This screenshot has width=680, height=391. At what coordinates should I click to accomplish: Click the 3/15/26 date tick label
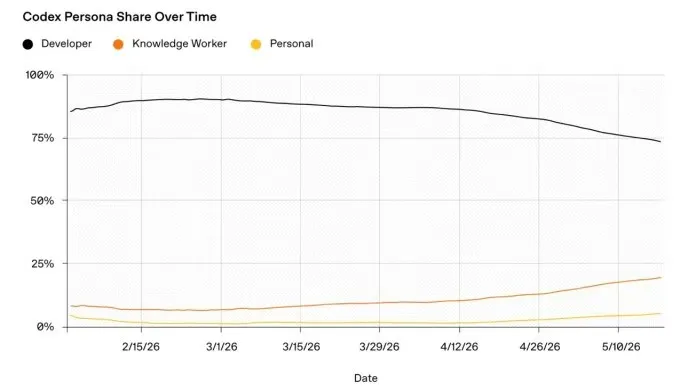pyautogui.click(x=301, y=347)
